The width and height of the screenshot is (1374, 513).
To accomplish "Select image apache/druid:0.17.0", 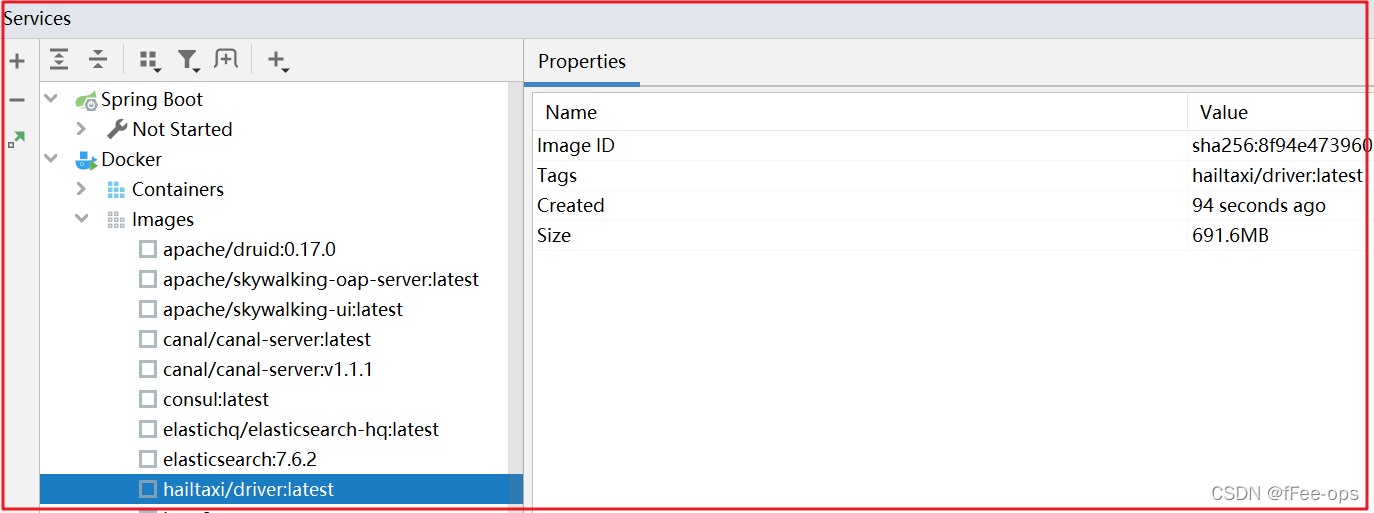I will point(249,249).
